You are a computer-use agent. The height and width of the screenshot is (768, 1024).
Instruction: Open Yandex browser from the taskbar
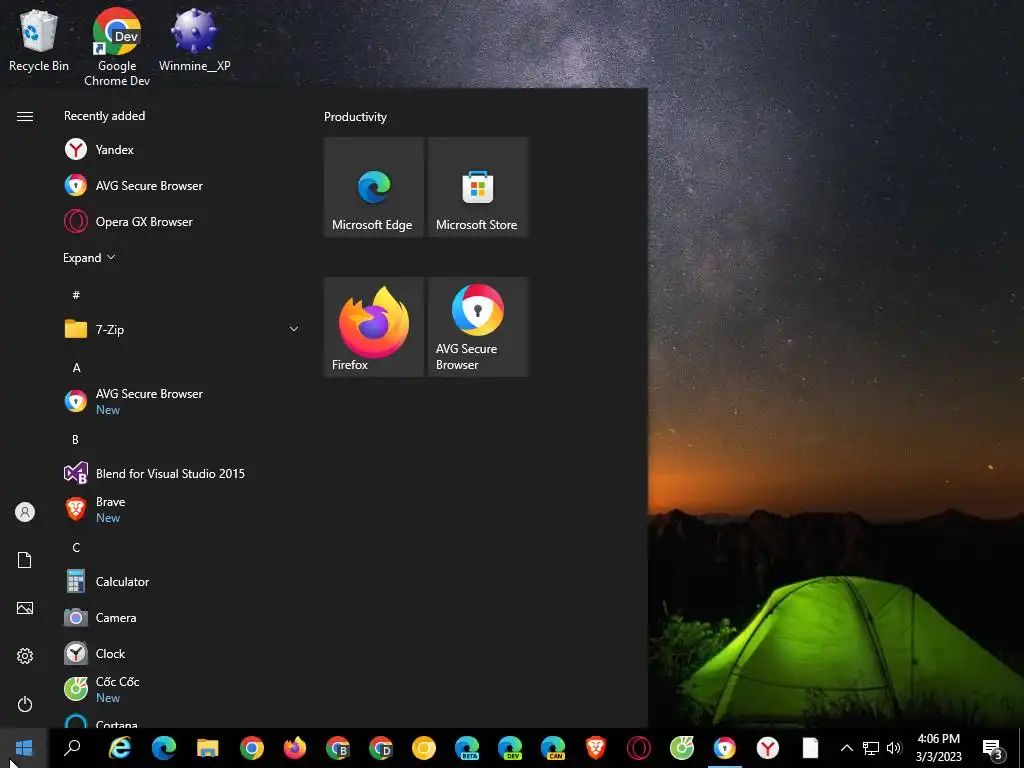coord(768,748)
